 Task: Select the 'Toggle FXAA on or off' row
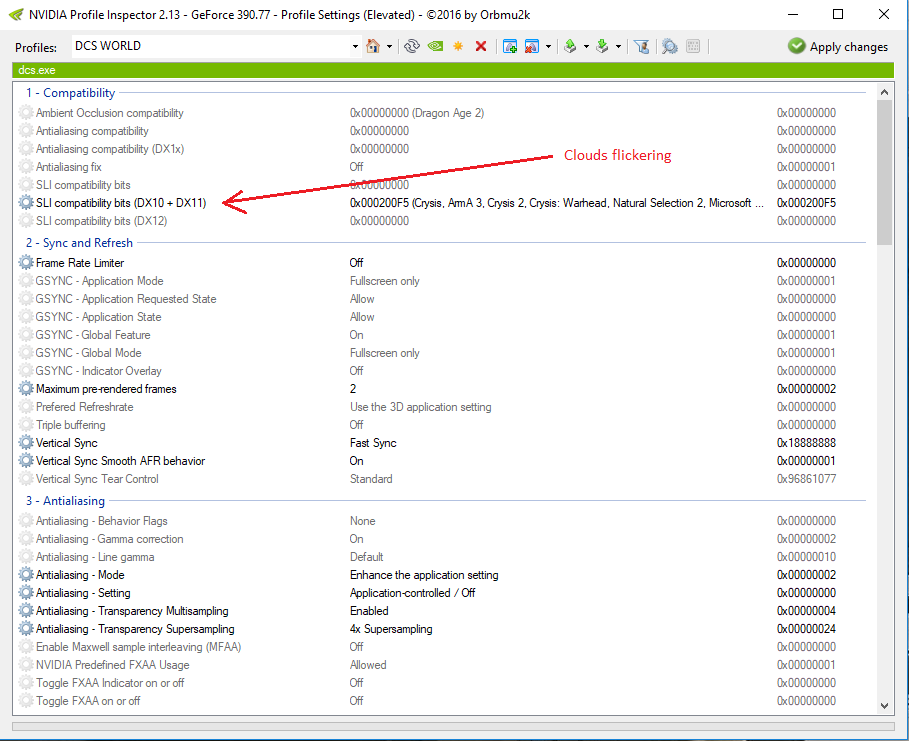click(x=443, y=700)
